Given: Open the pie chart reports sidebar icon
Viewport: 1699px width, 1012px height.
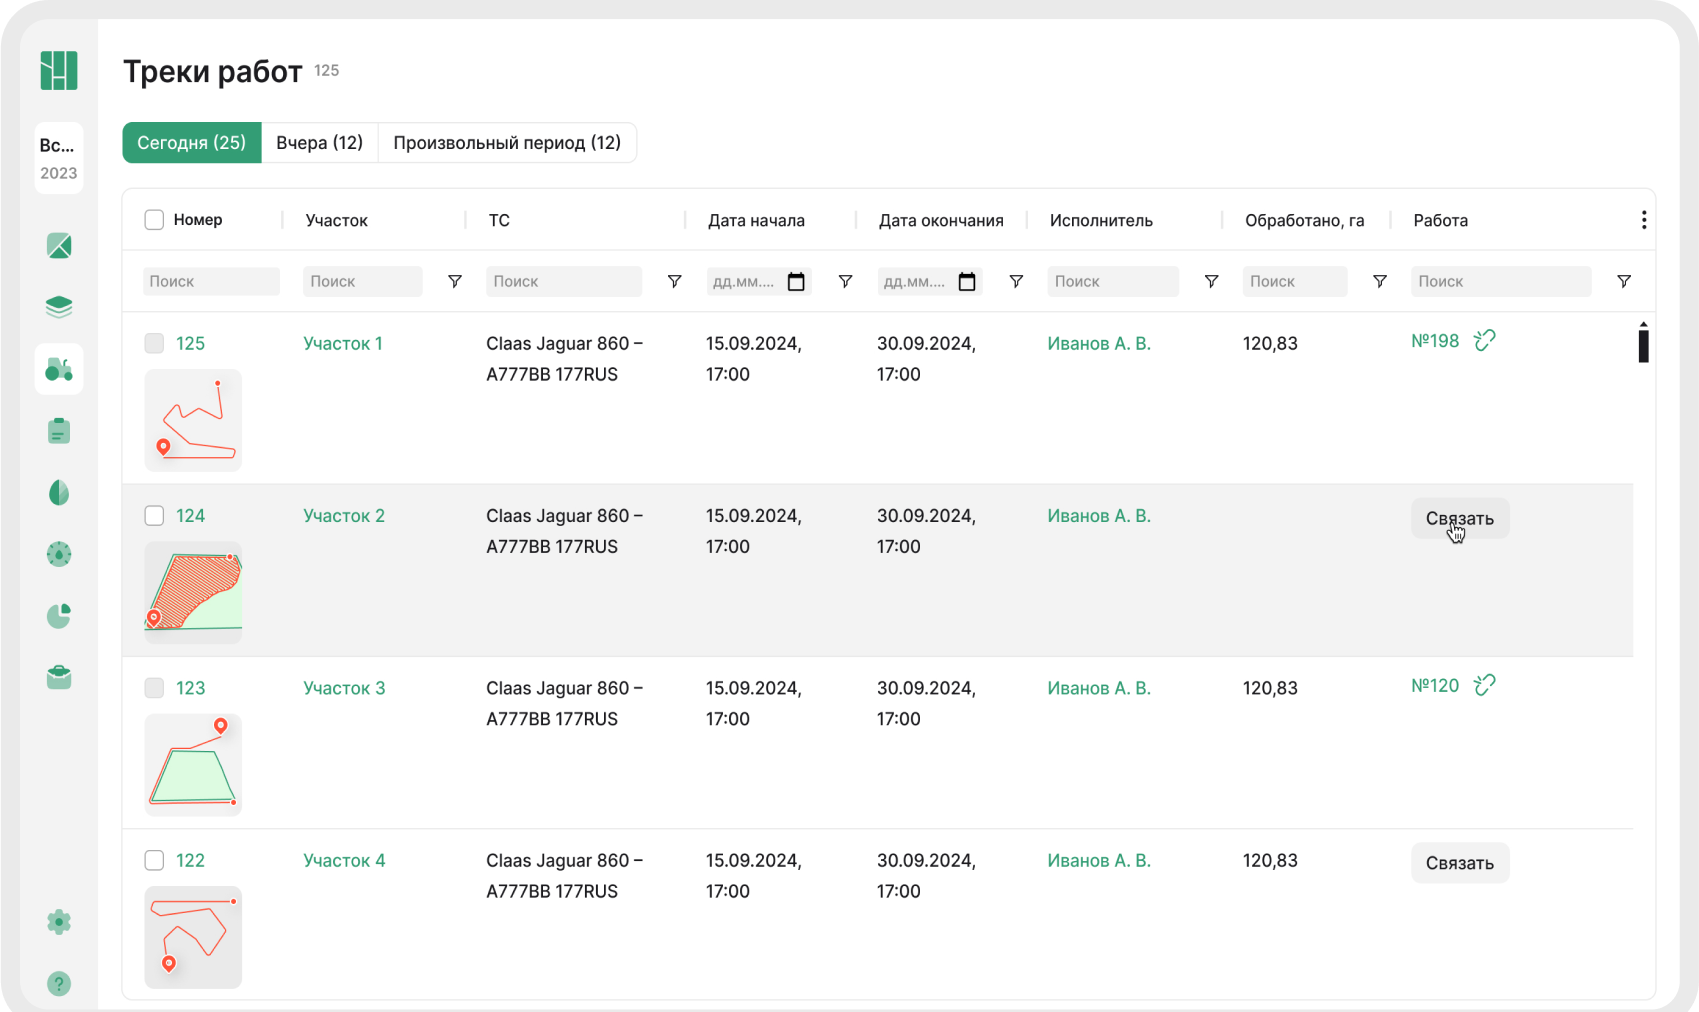Looking at the screenshot, I should point(59,616).
